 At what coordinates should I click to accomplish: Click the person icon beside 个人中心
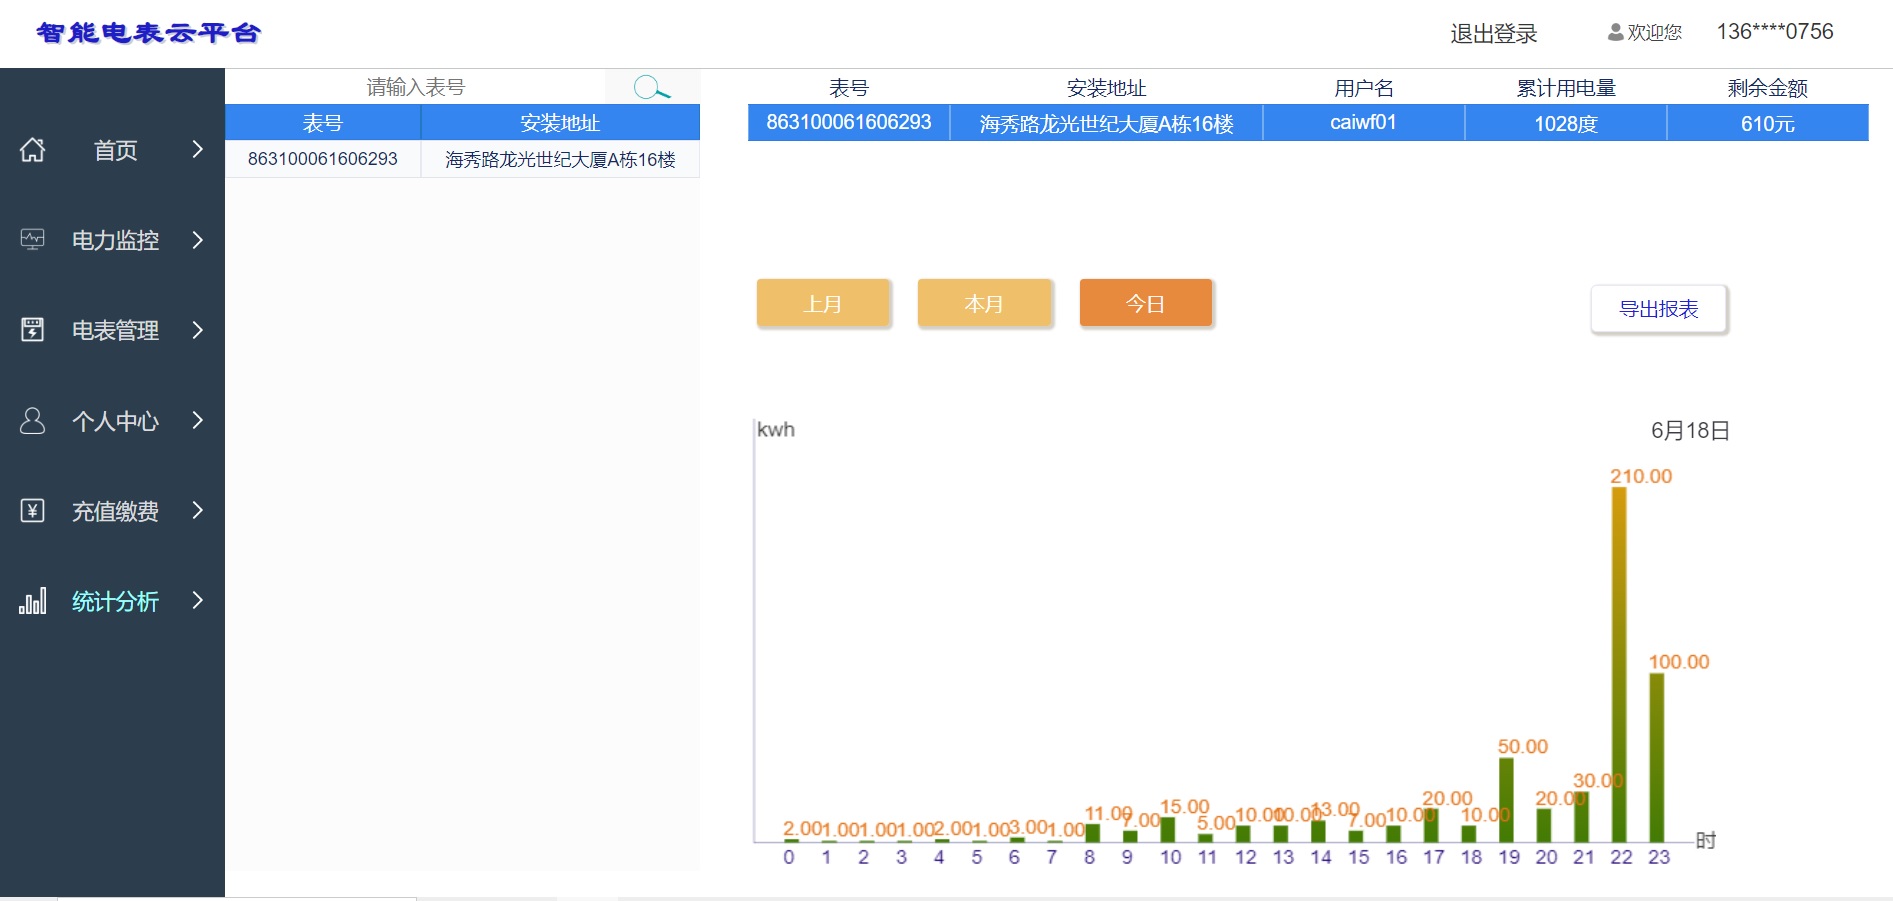32,420
